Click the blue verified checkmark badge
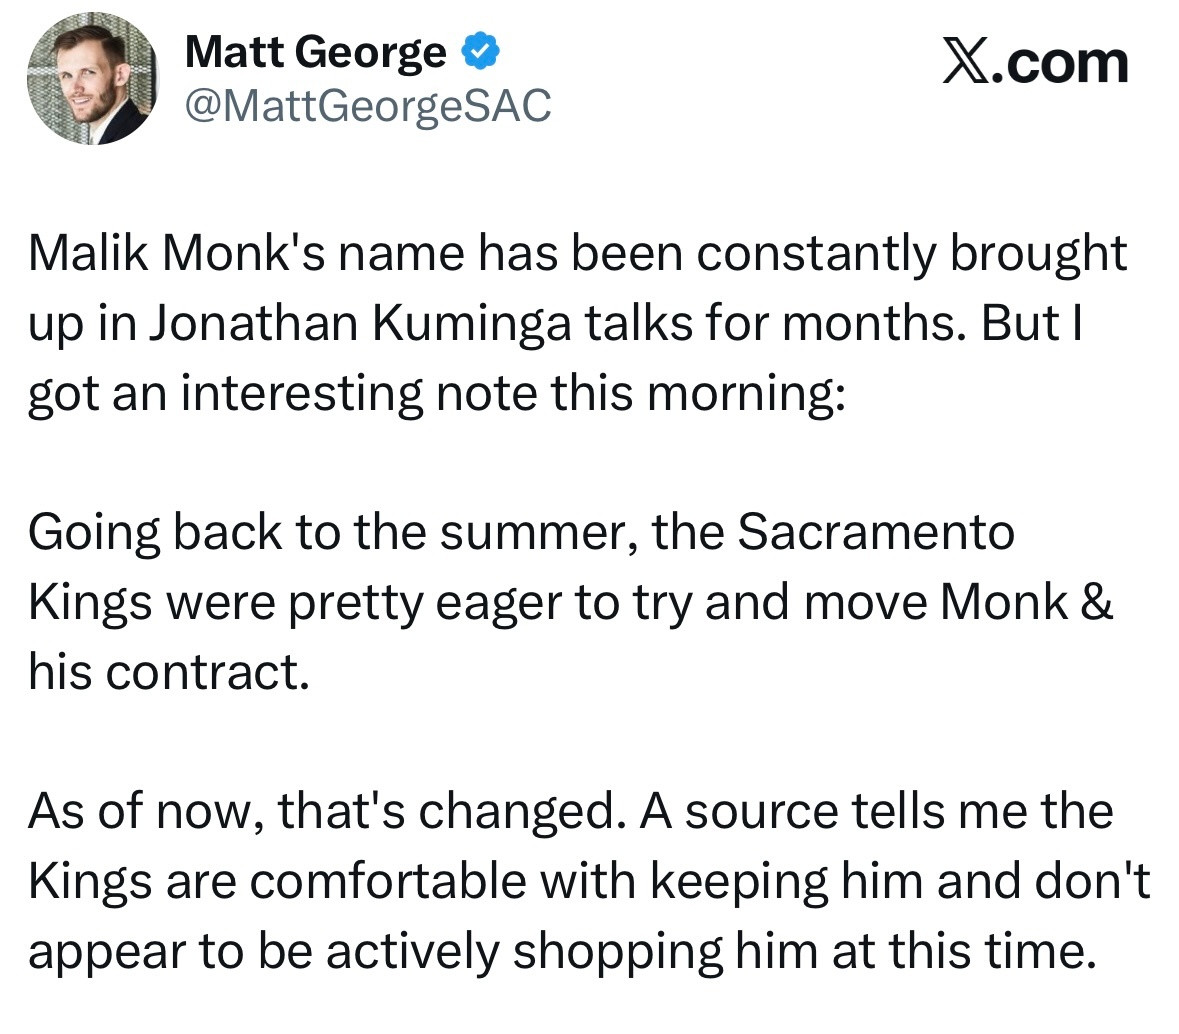Image resolution: width=1179 pixels, height=1034 pixels. pos(479,51)
